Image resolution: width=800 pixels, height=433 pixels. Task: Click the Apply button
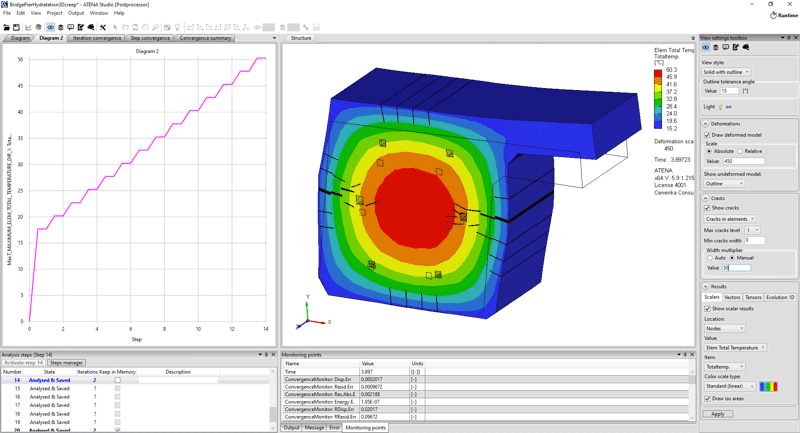(x=718, y=414)
